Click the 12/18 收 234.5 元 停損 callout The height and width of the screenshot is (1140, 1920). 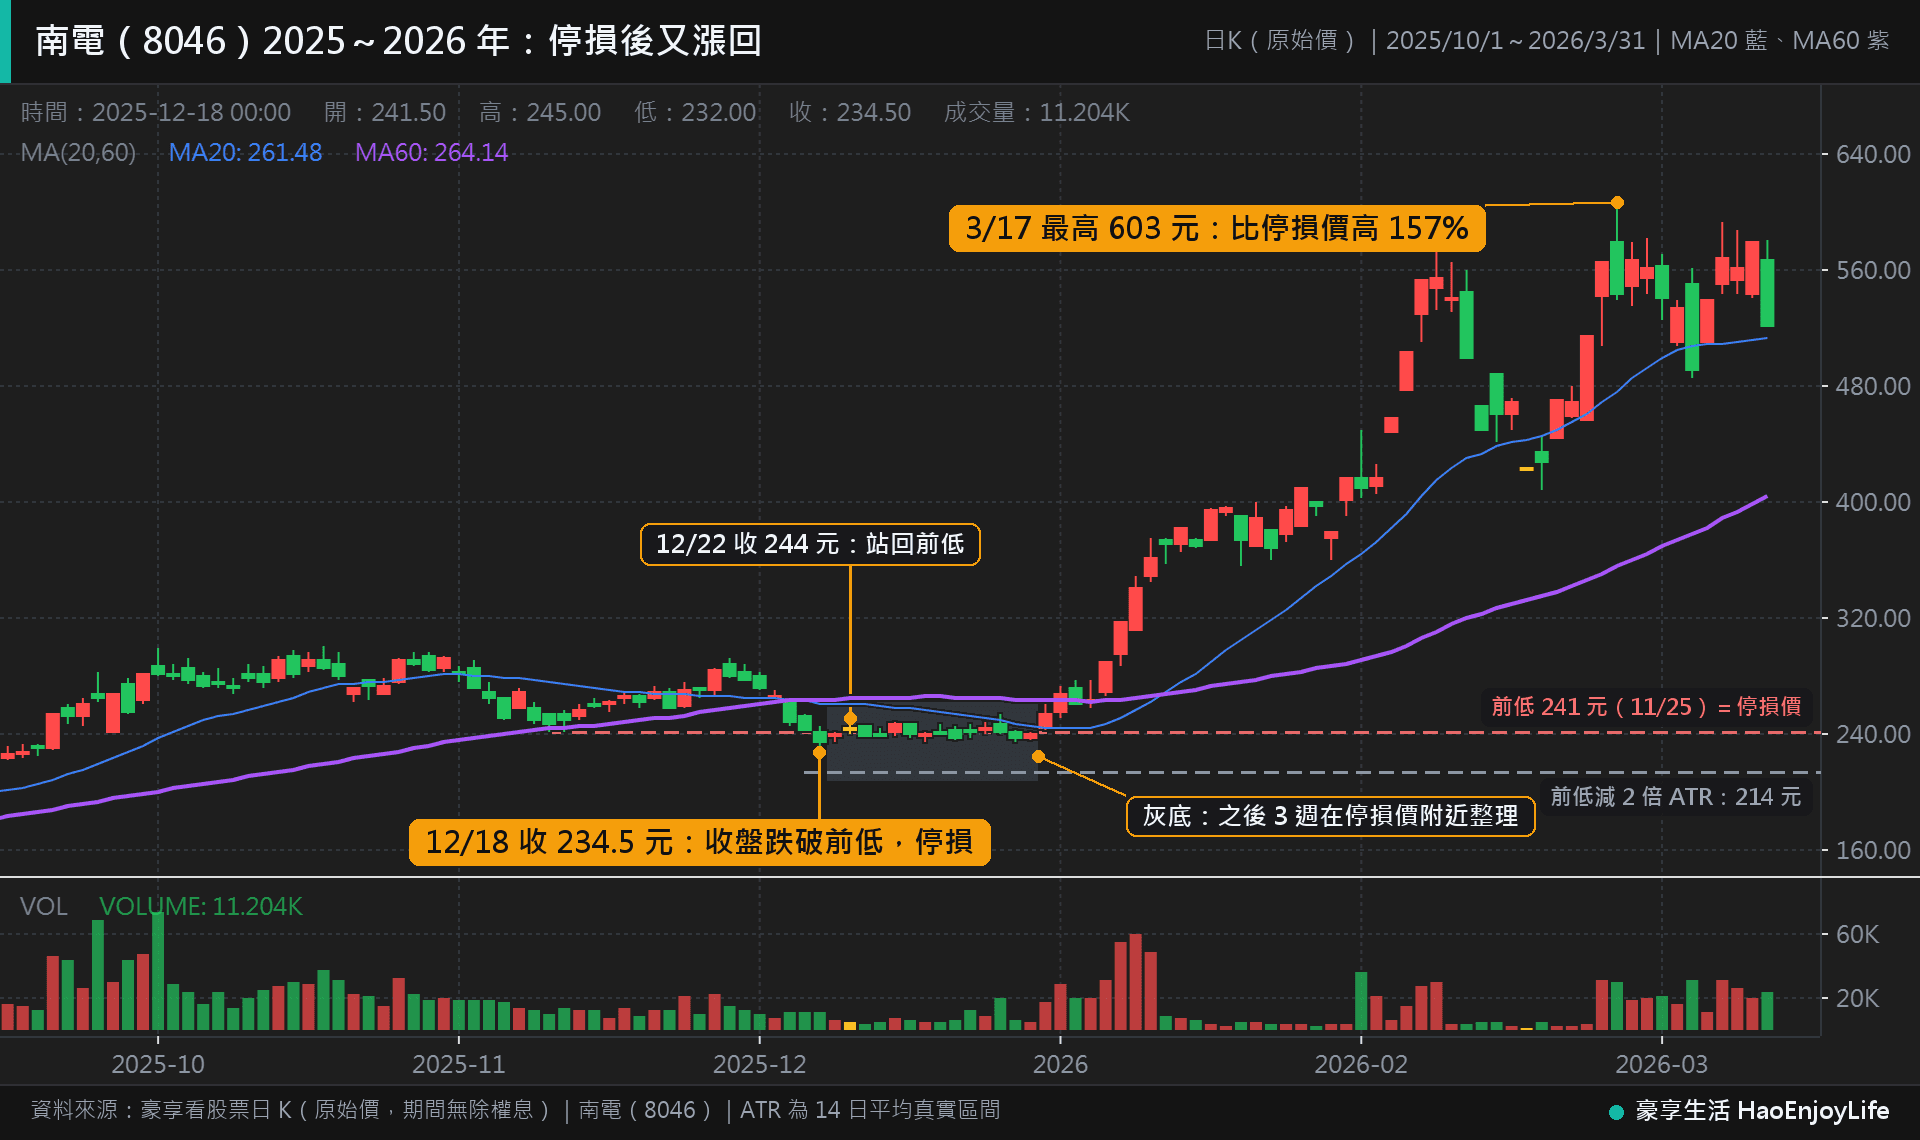point(699,842)
